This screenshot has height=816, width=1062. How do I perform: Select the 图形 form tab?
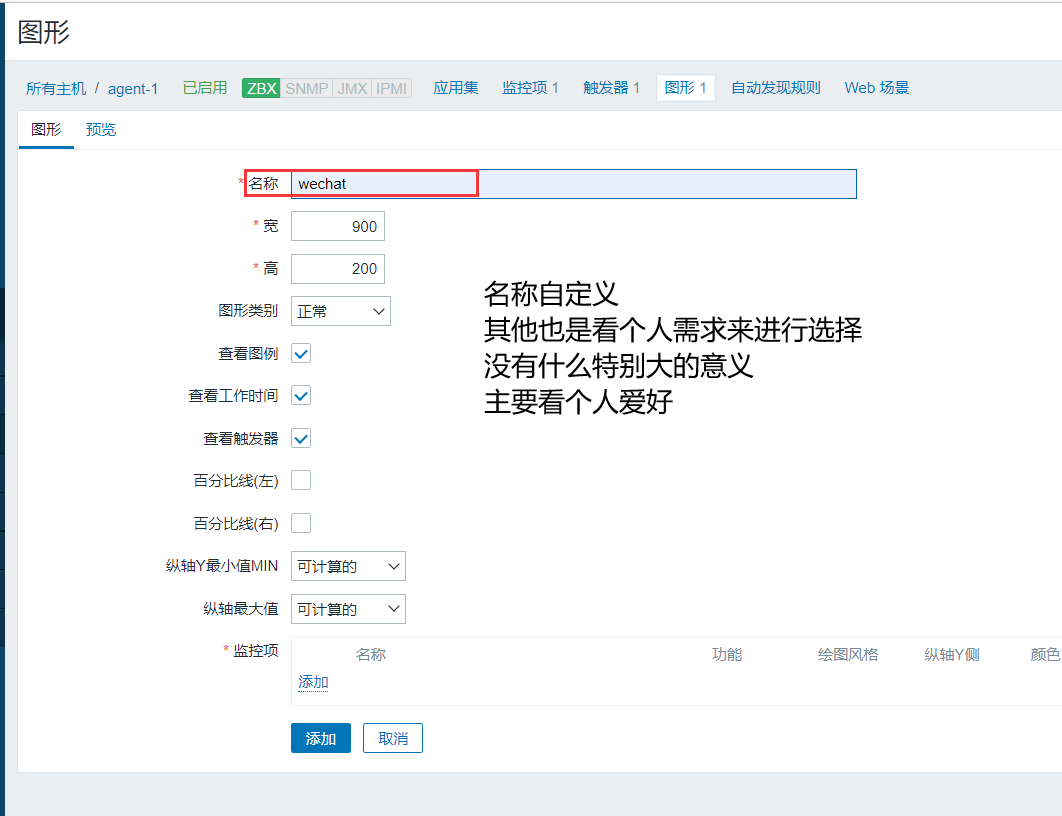(x=46, y=129)
